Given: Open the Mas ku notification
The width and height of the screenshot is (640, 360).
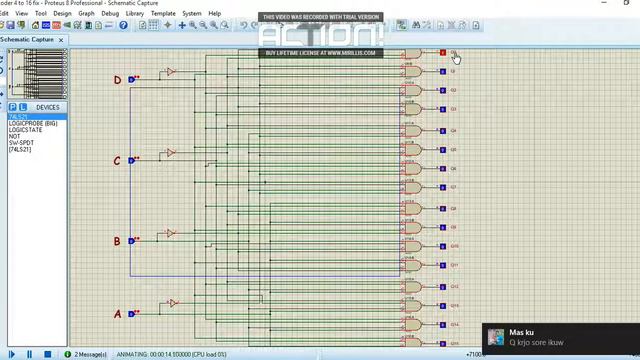Looking at the screenshot, I should [561, 338].
